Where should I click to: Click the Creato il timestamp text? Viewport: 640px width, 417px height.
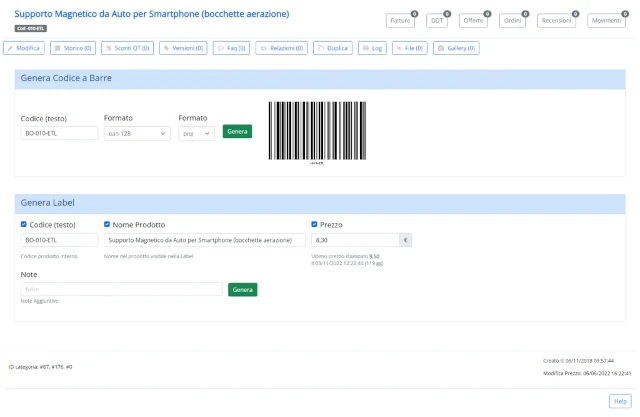point(578,361)
